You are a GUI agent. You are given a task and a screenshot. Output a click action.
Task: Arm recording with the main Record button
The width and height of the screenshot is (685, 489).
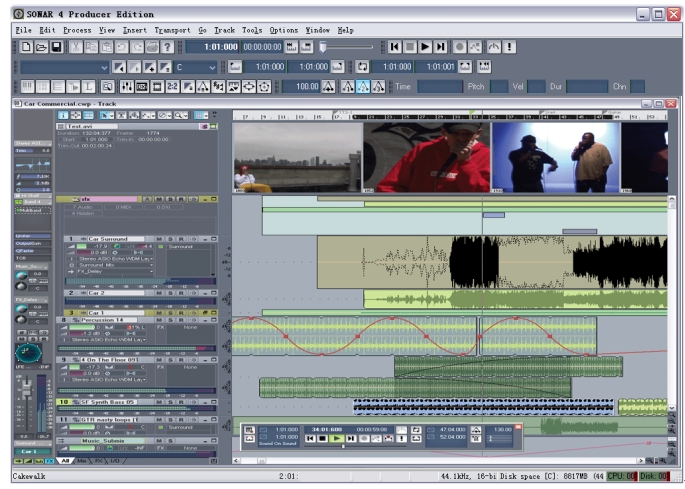click(x=459, y=47)
